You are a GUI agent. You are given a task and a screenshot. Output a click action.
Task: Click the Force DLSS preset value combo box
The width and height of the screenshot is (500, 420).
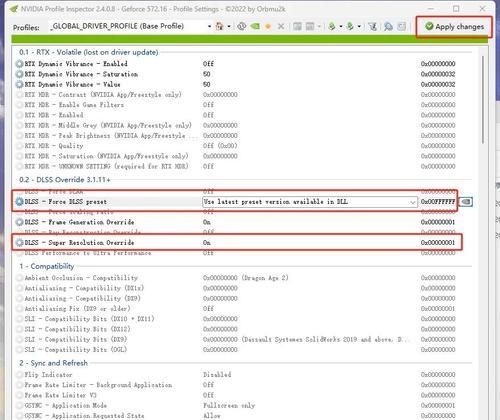[x=310, y=202]
